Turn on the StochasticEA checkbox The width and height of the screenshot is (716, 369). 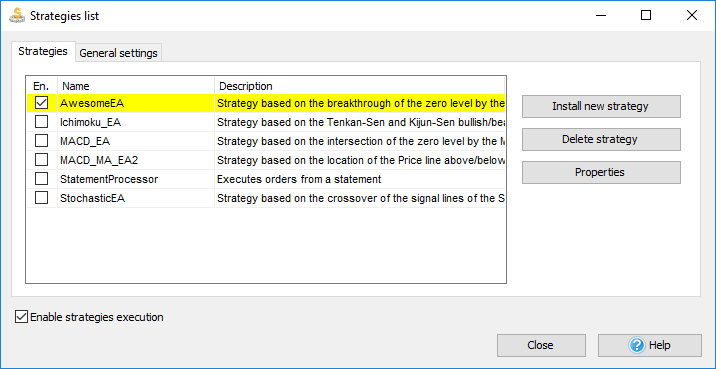click(42, 198)
